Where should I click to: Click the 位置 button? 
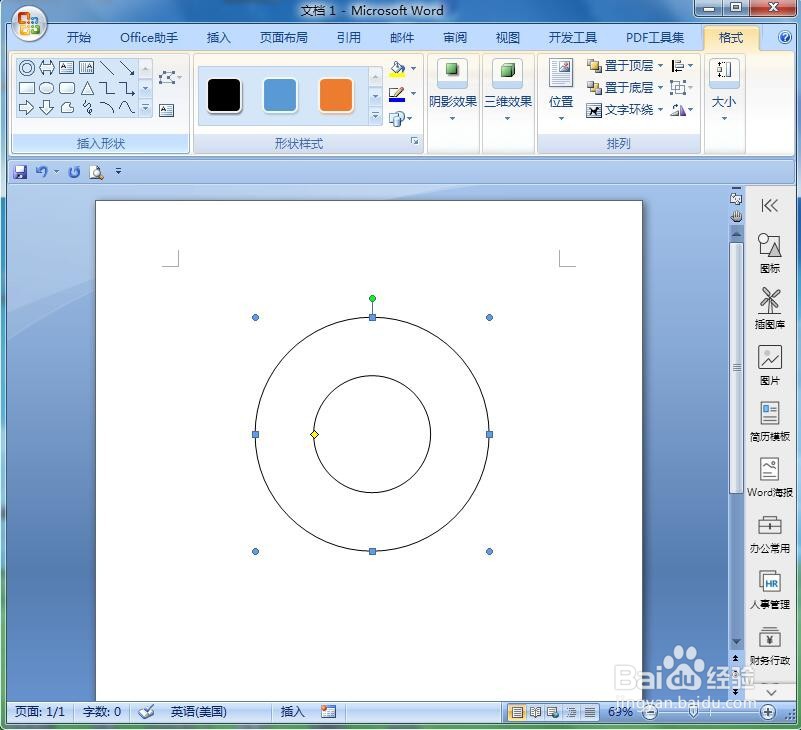561,88
